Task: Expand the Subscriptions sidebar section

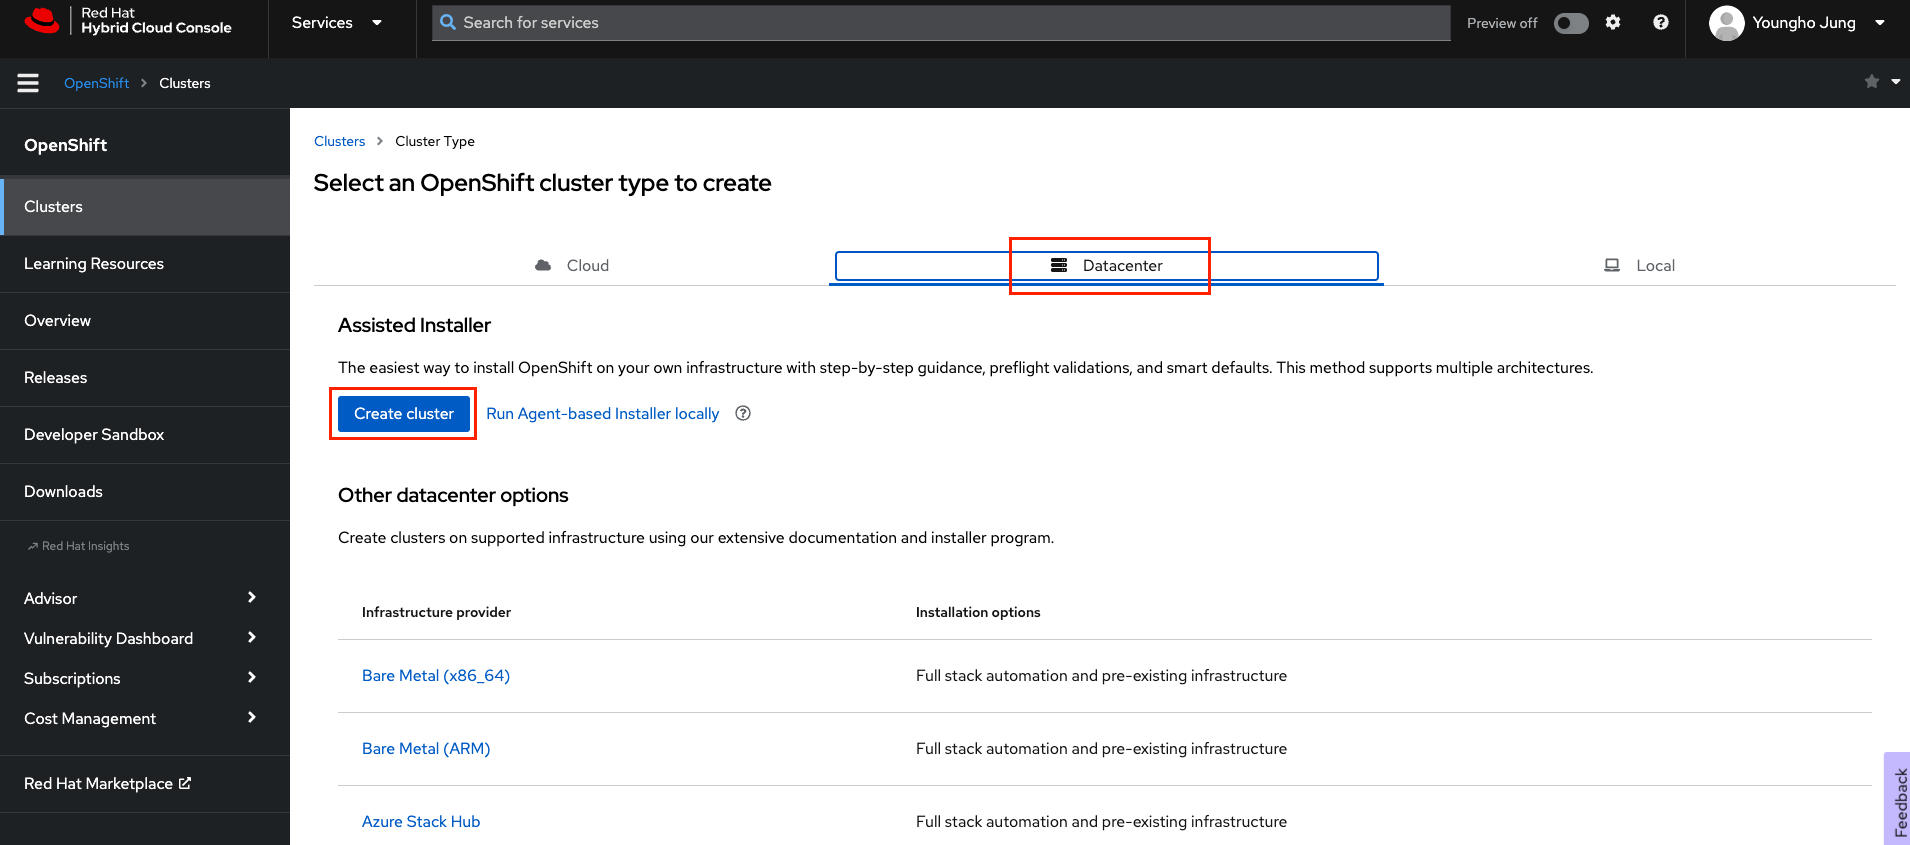Action: click(145, 678)
